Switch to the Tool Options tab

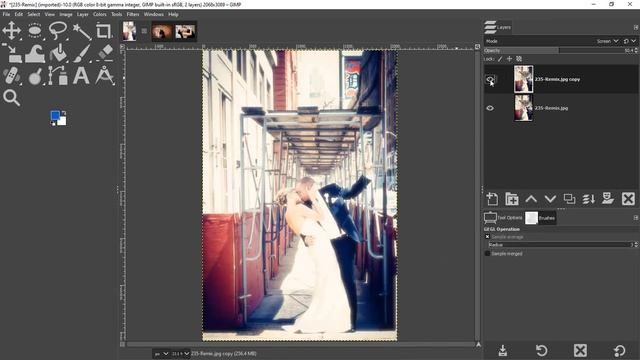pos(503,218)
